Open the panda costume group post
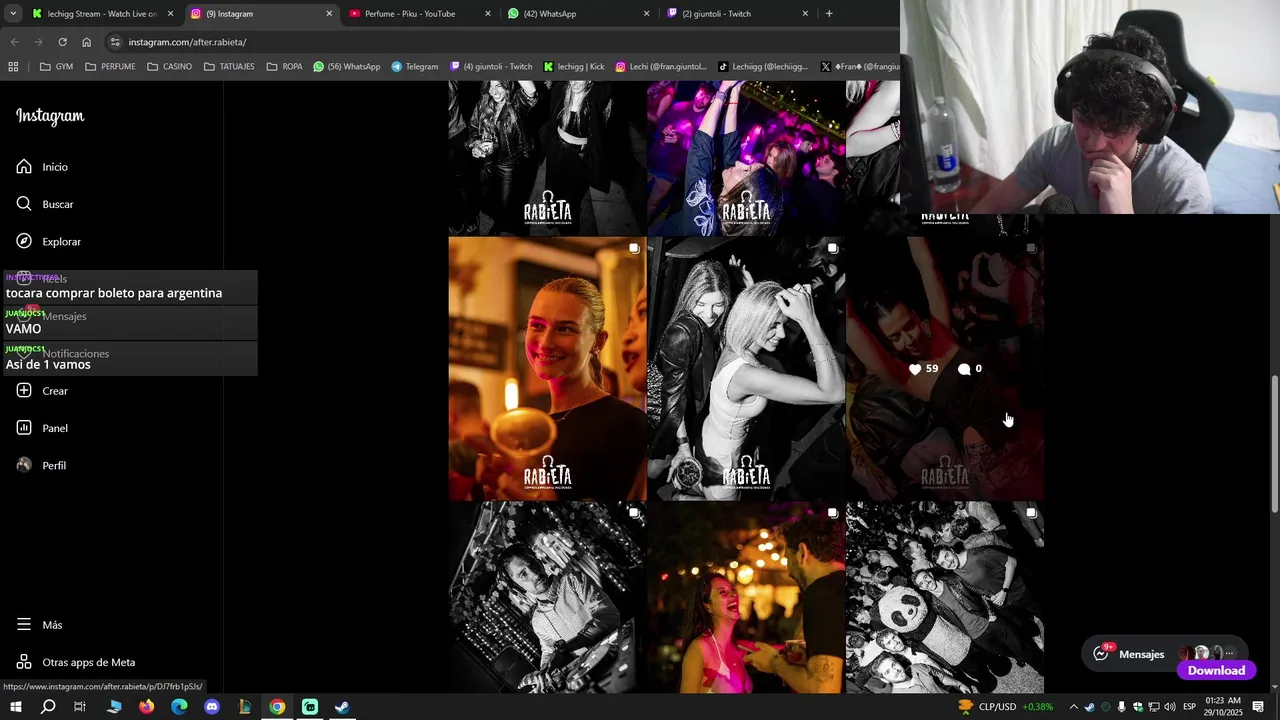This screenshot has width=1280, height=720. click(945, 597)
